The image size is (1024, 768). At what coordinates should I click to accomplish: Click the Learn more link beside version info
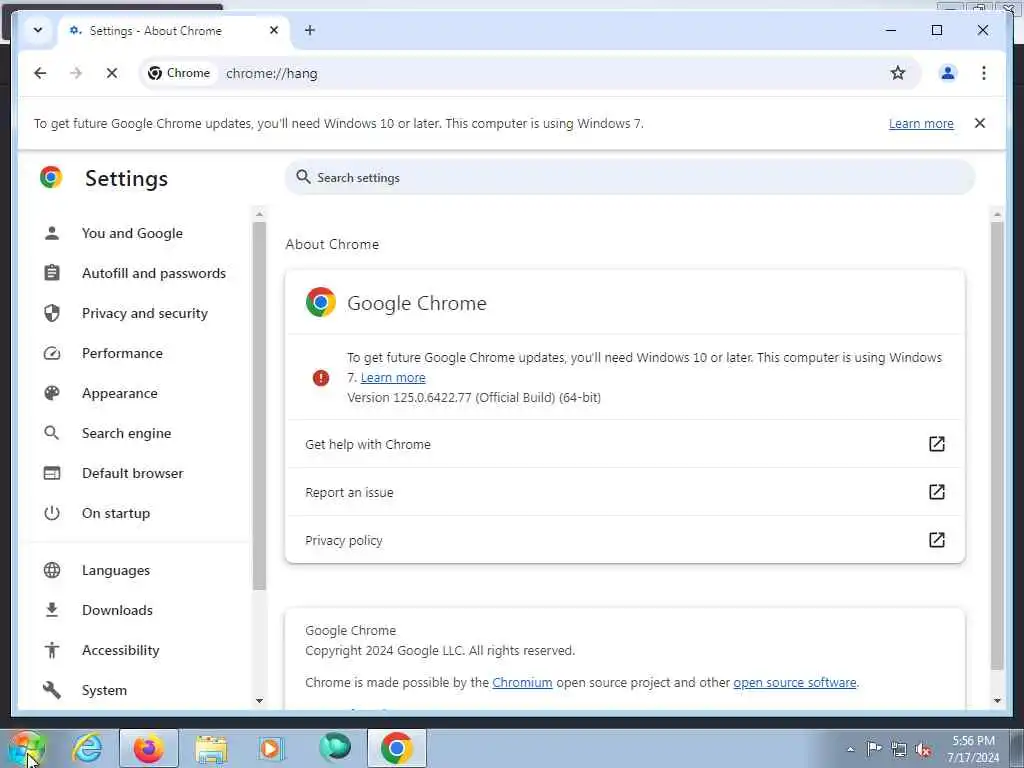point(393,377)
